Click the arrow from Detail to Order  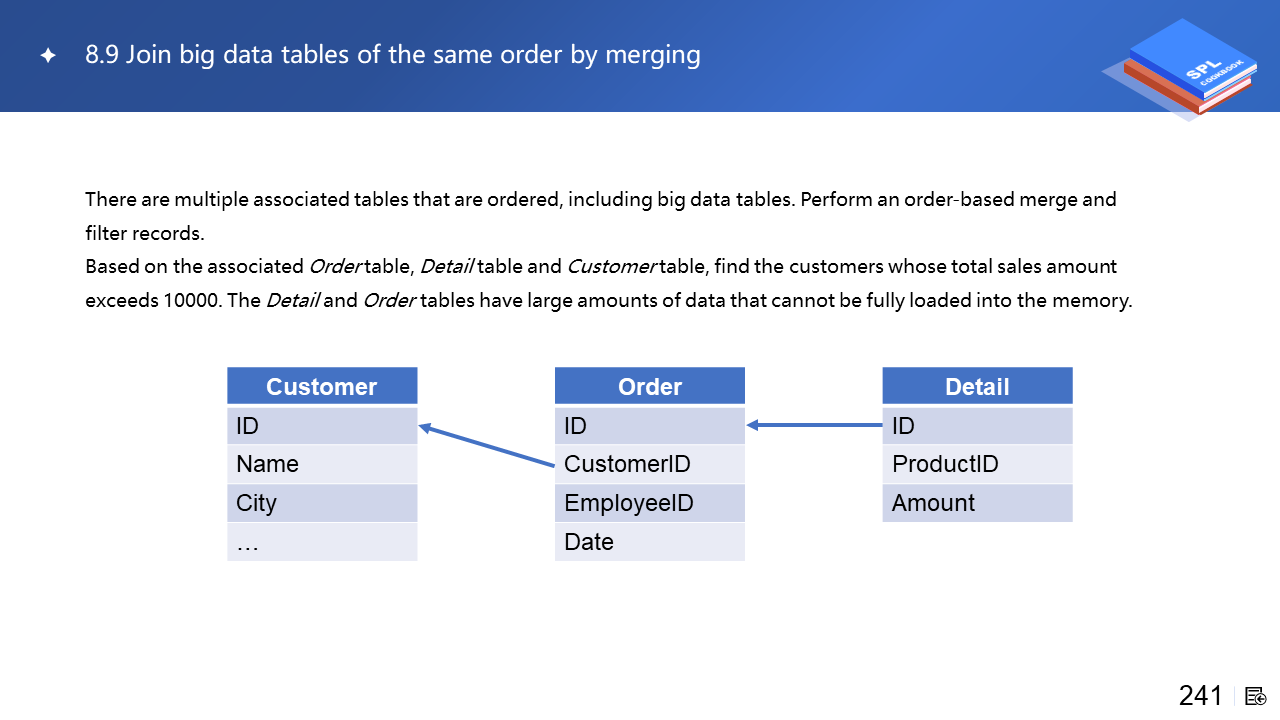tap(814, 425)
